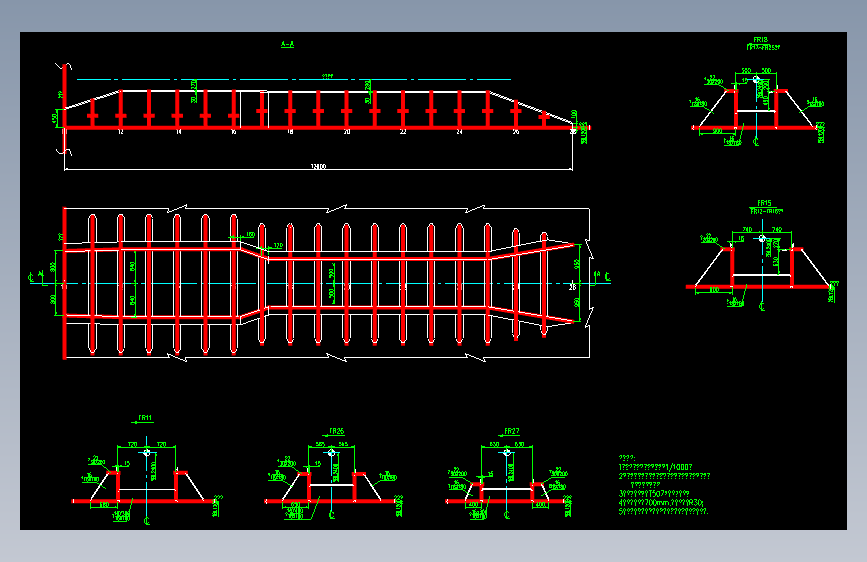Click frame number 24 under elevation view

pyautogui.click(x=459, y=132)
